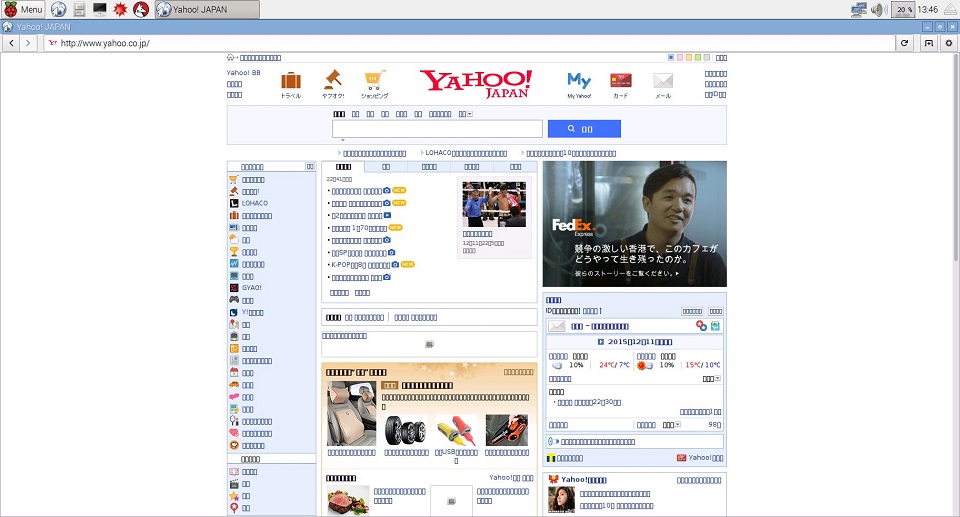Open the file manager taskbar icon
The width and height of the screenshot is (960, 517).
[x=79, y=9]
